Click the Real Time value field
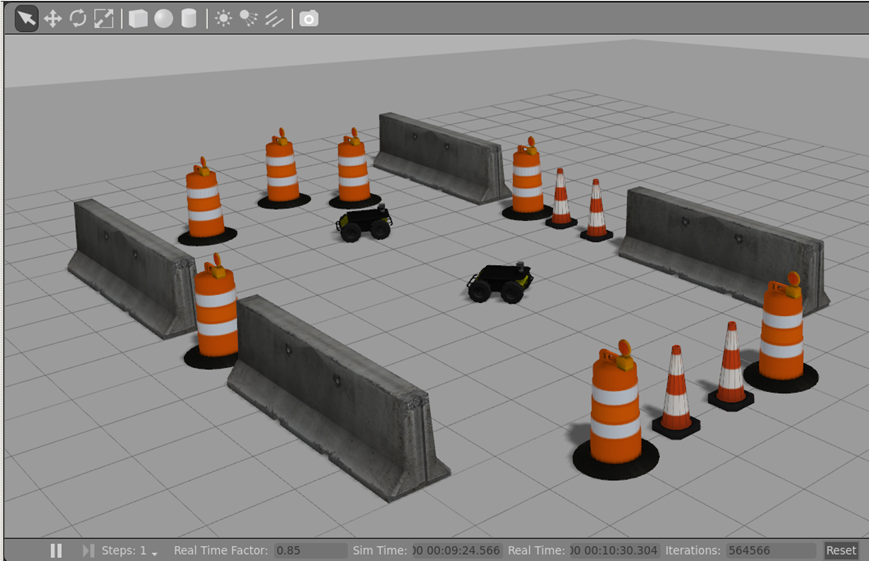This screenshot has height=561, width=869. tap(614, 550)
